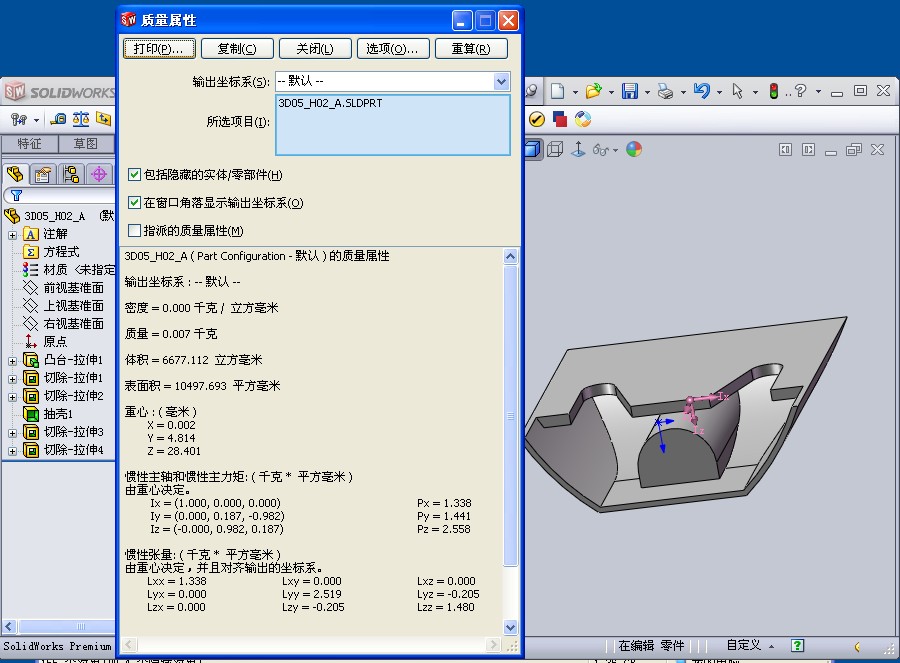The width and height of the screenshot is (900, 663).
Task: Open the PropertyManager panel tab
Action: coord(43,174)
